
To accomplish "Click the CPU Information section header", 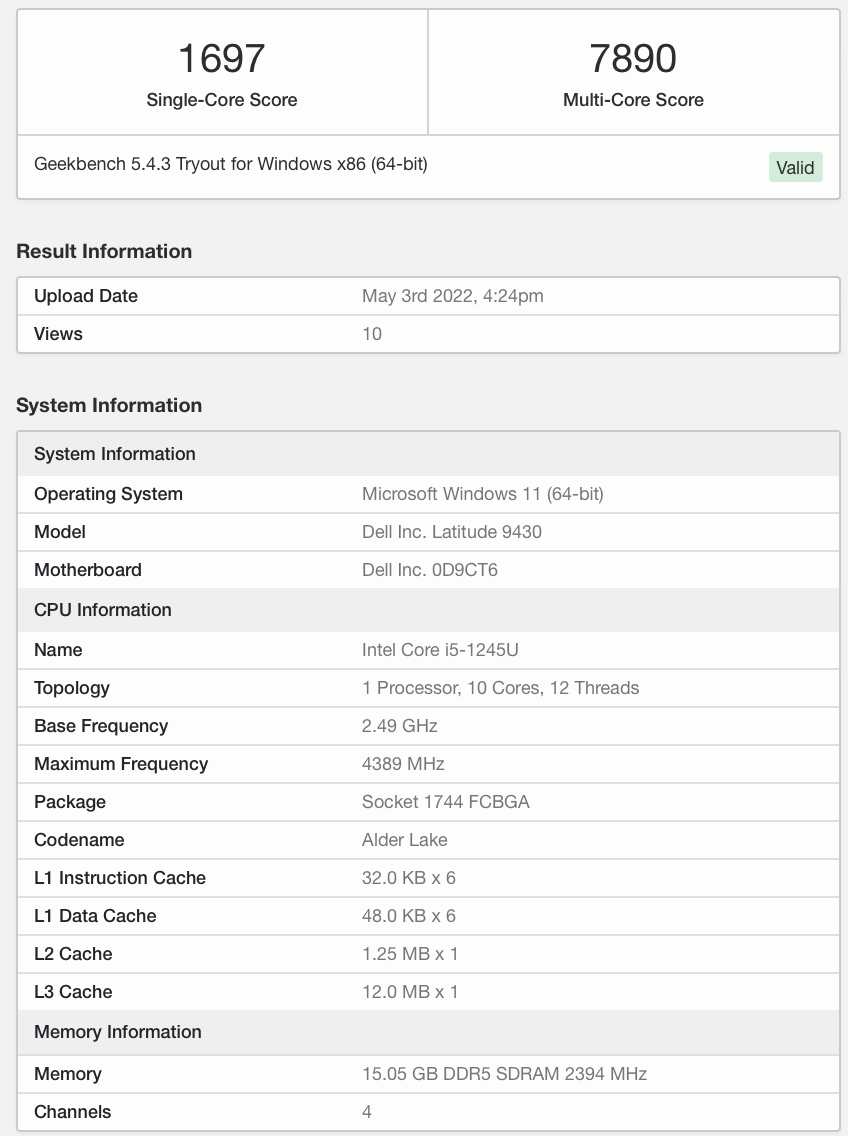I will click(x=428, y=610).
